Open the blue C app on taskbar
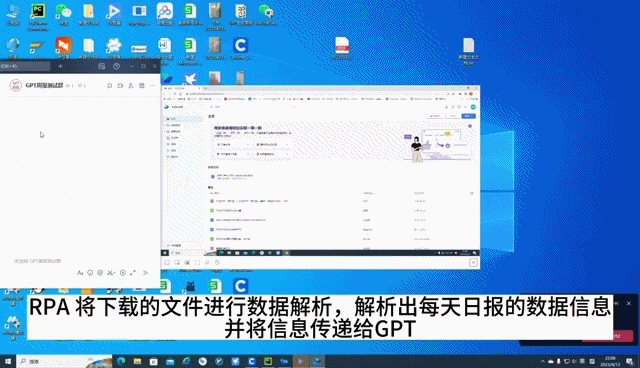Image resolution: width=640 pixels, height=368 pixels. [x=252, y=361]
